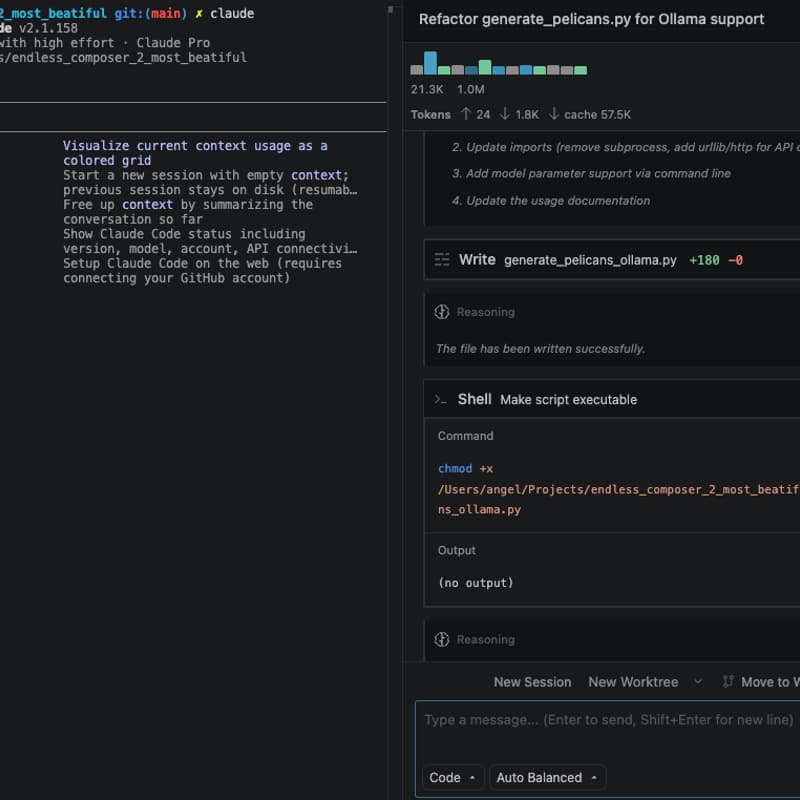This screenshot has width=800, height=800.
Task: Click the branch icon beside Move to
Action: pyautogui.click(x=728, y=681)
